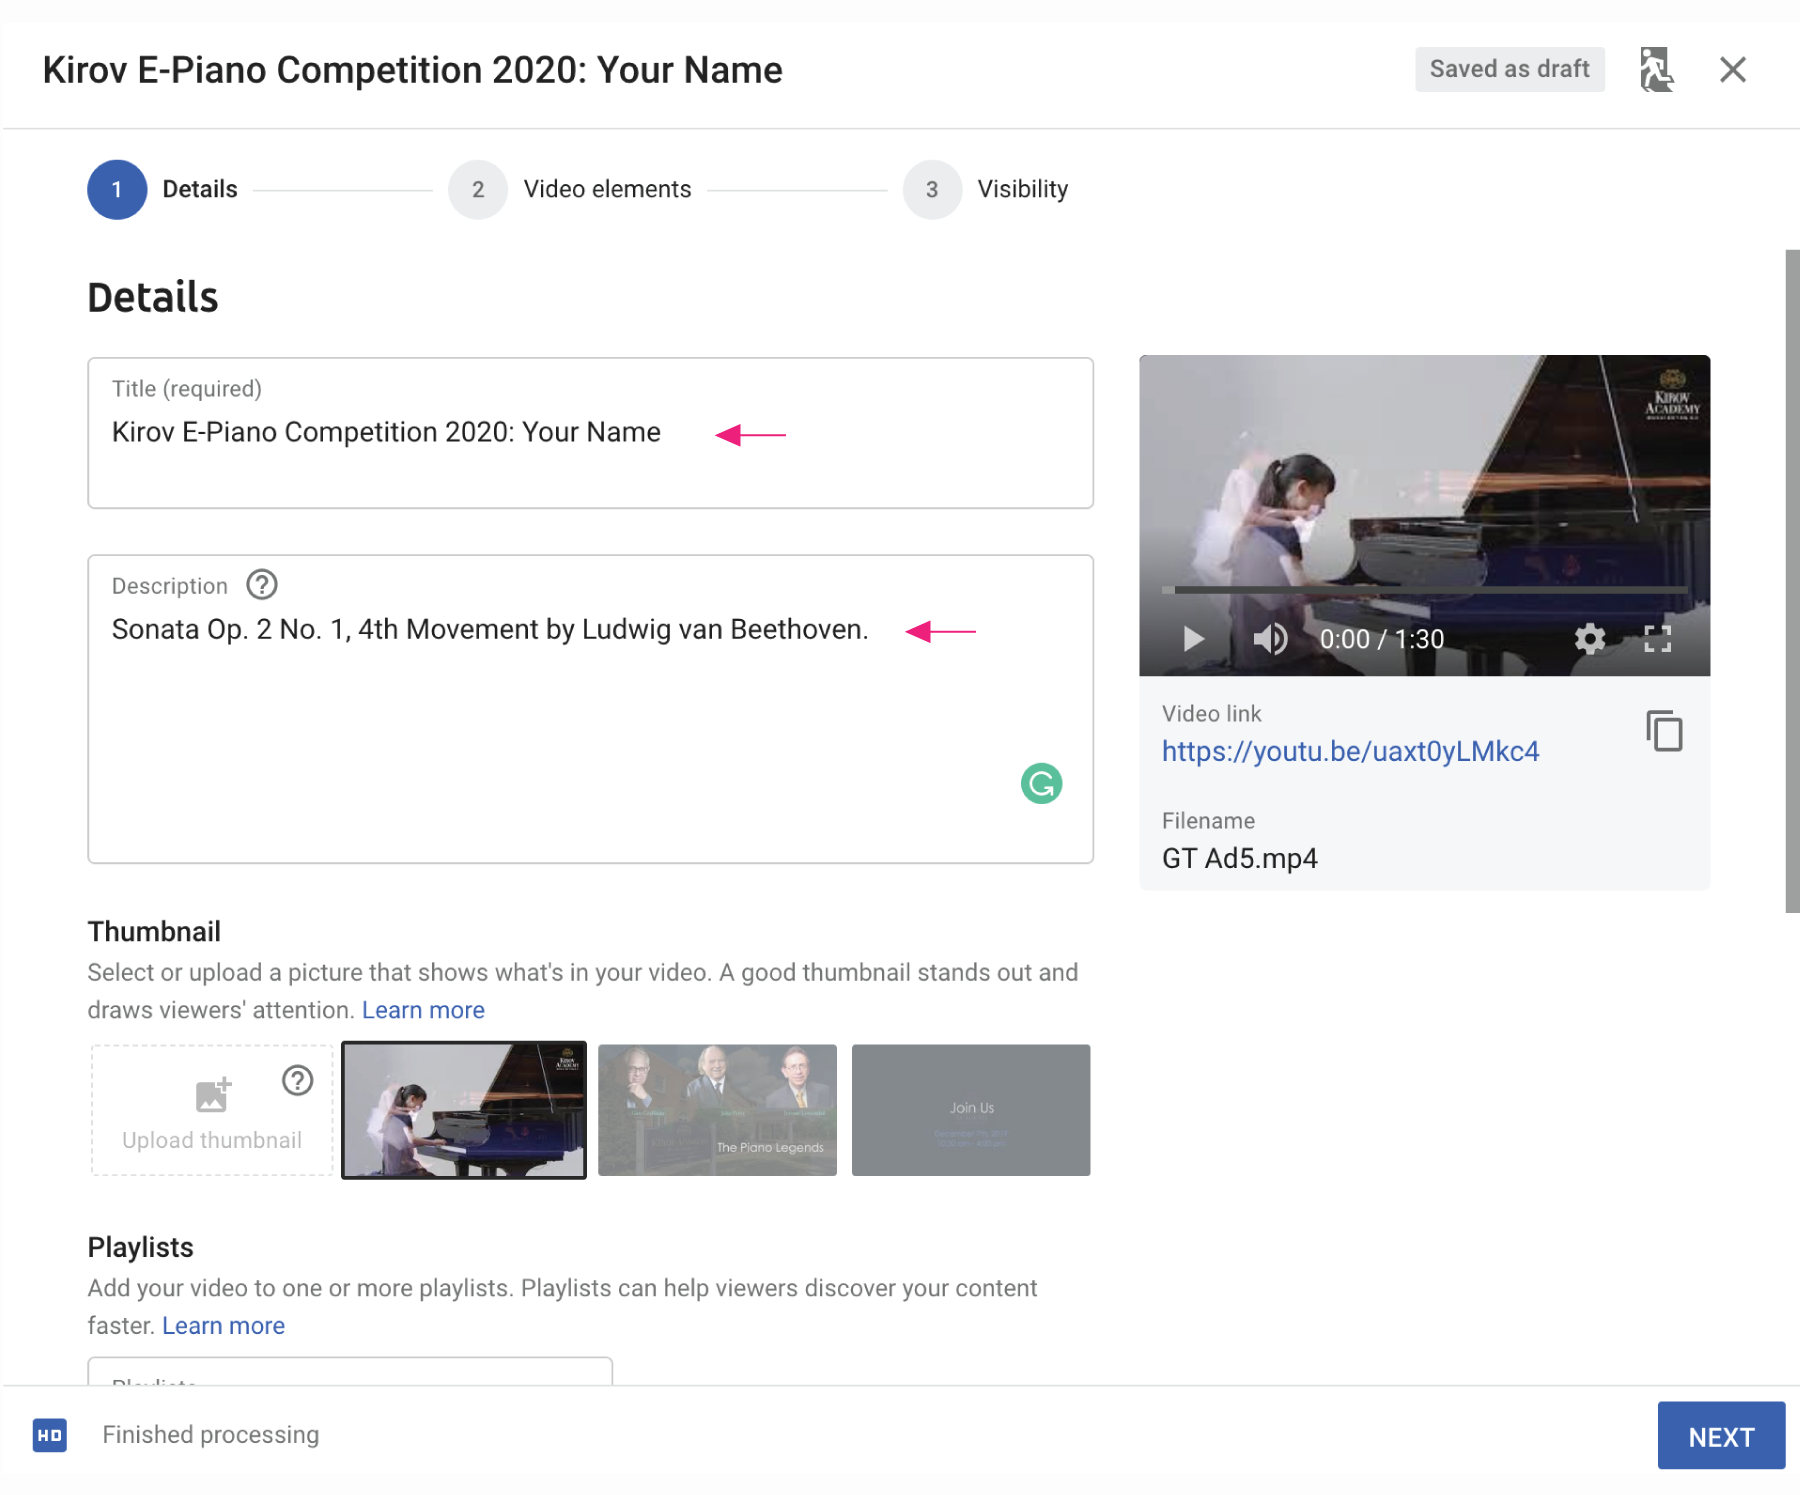This screenshot has width=1800, height=1495.
Task: Open the Upload thumbnail help icon
Action: coord(297,1080)
